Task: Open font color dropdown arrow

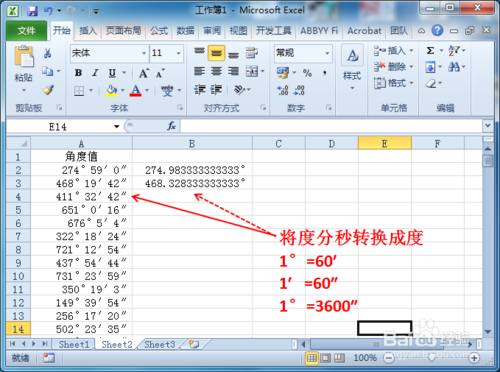Action: coord(146,90)
